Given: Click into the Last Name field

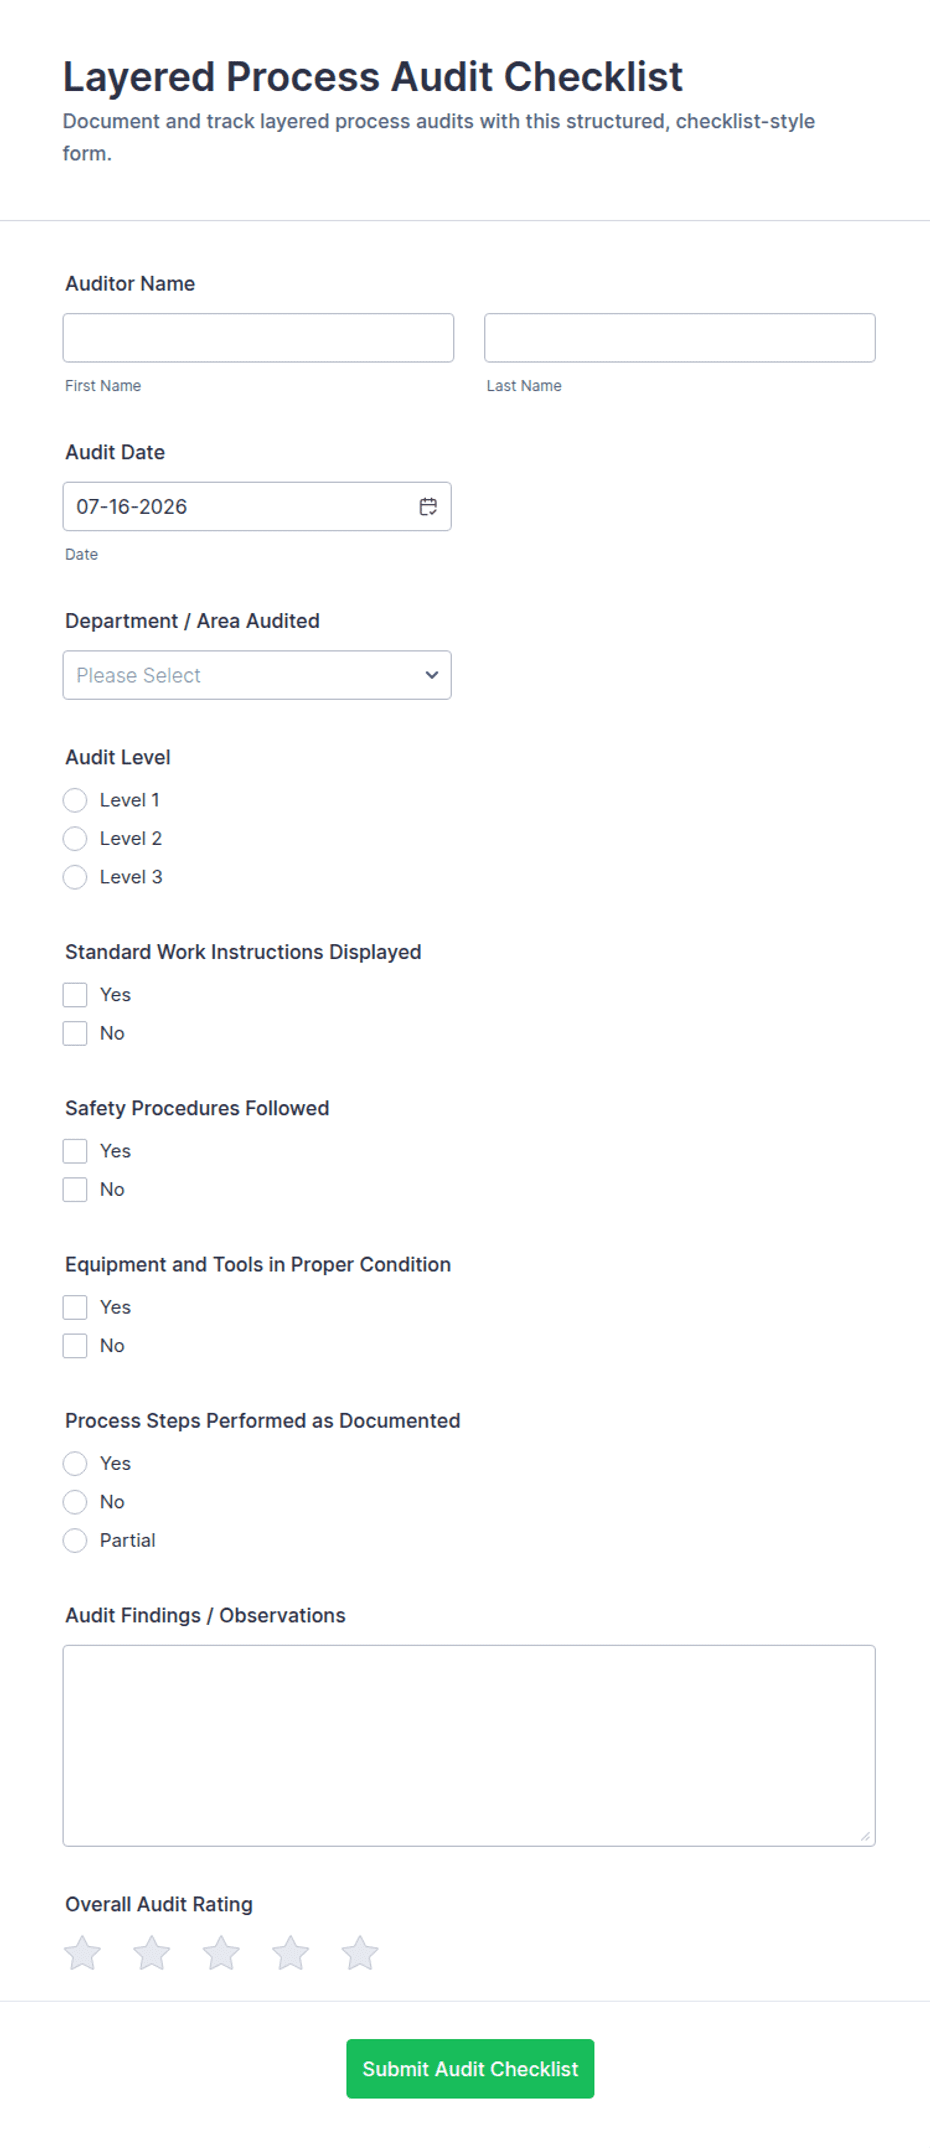Looking at the screenshot, I should click(680, 338).
